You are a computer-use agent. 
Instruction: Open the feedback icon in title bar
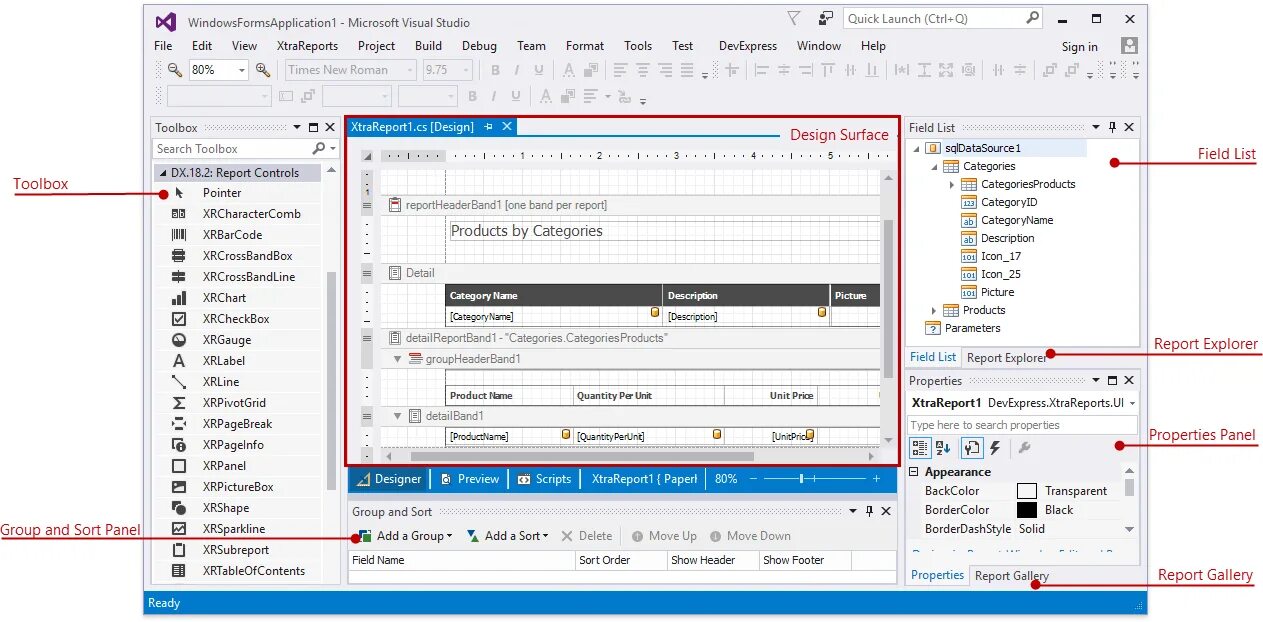click(x=826, y=18)
